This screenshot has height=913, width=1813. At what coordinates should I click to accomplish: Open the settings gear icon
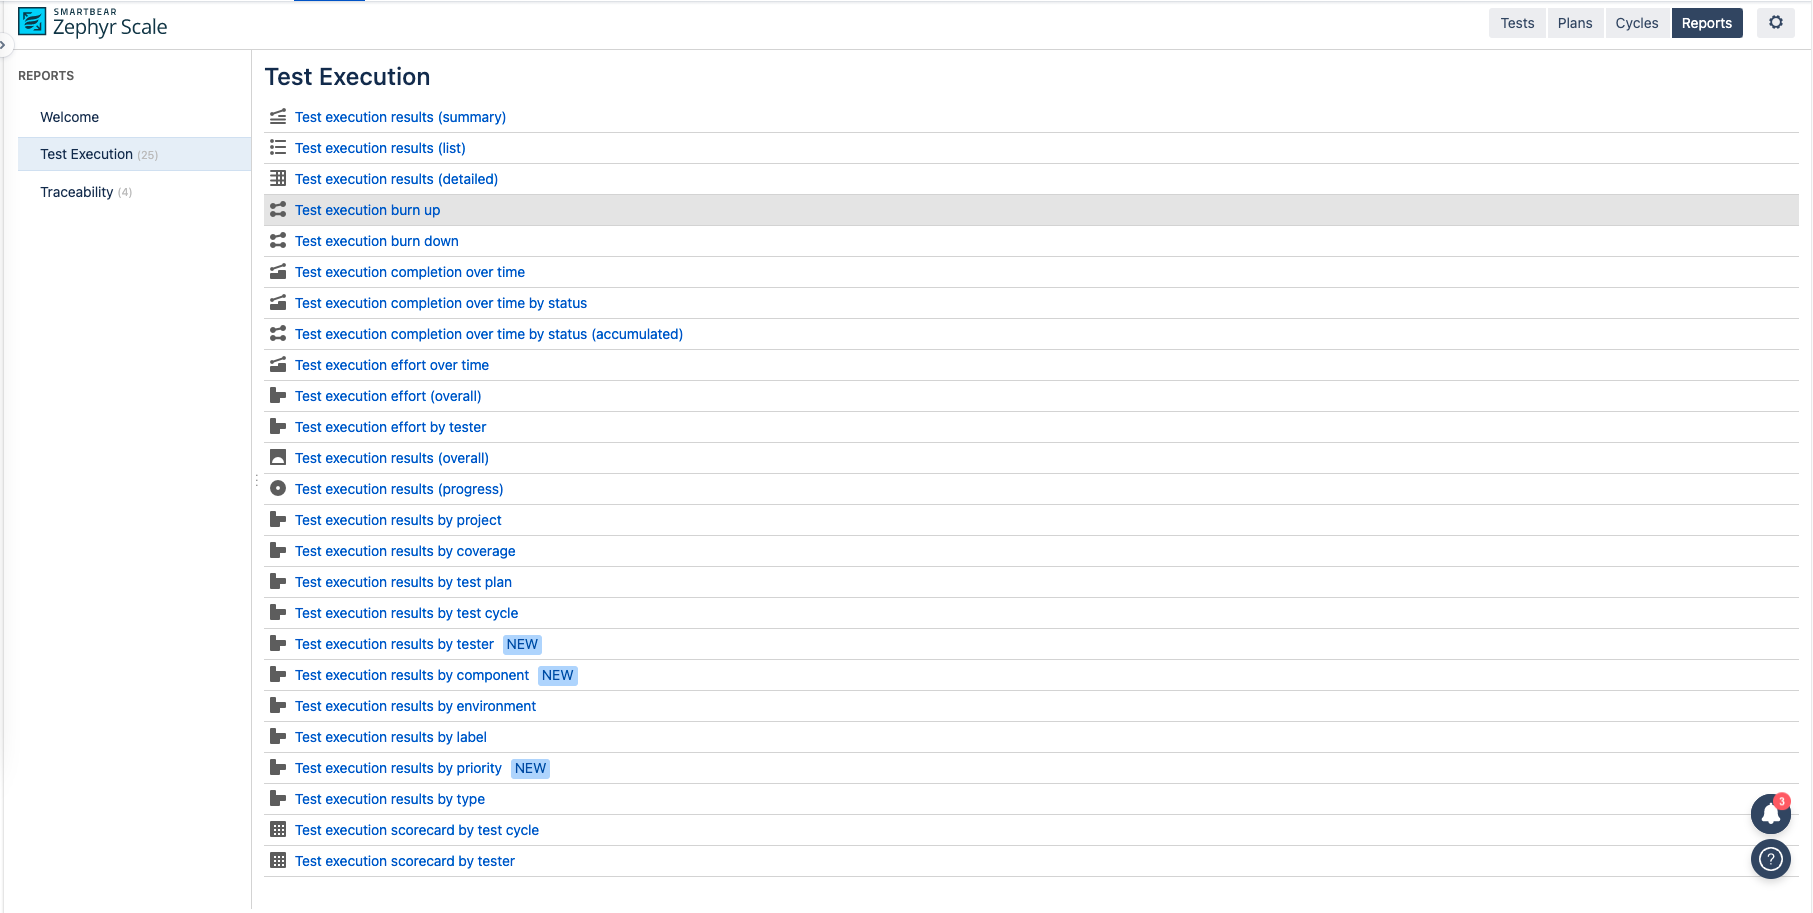pos(1775,23)
